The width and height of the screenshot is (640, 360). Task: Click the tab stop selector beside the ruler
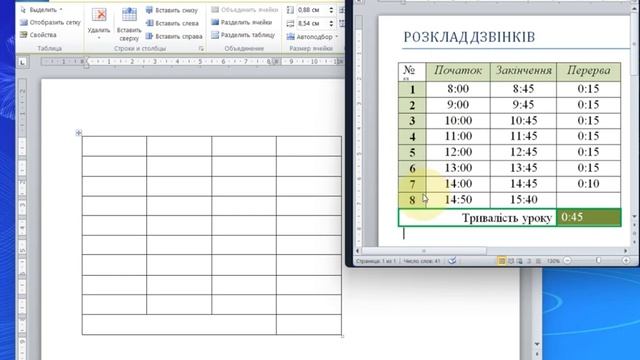pos(22,62)
